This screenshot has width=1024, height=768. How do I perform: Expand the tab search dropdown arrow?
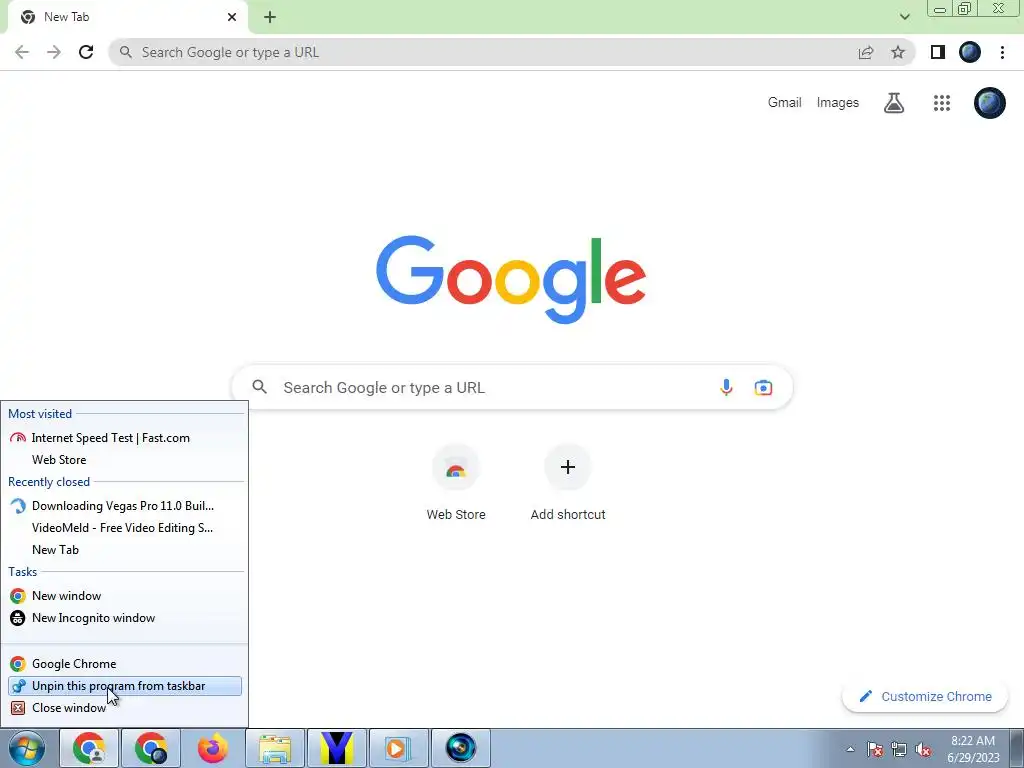coord(904,17)
